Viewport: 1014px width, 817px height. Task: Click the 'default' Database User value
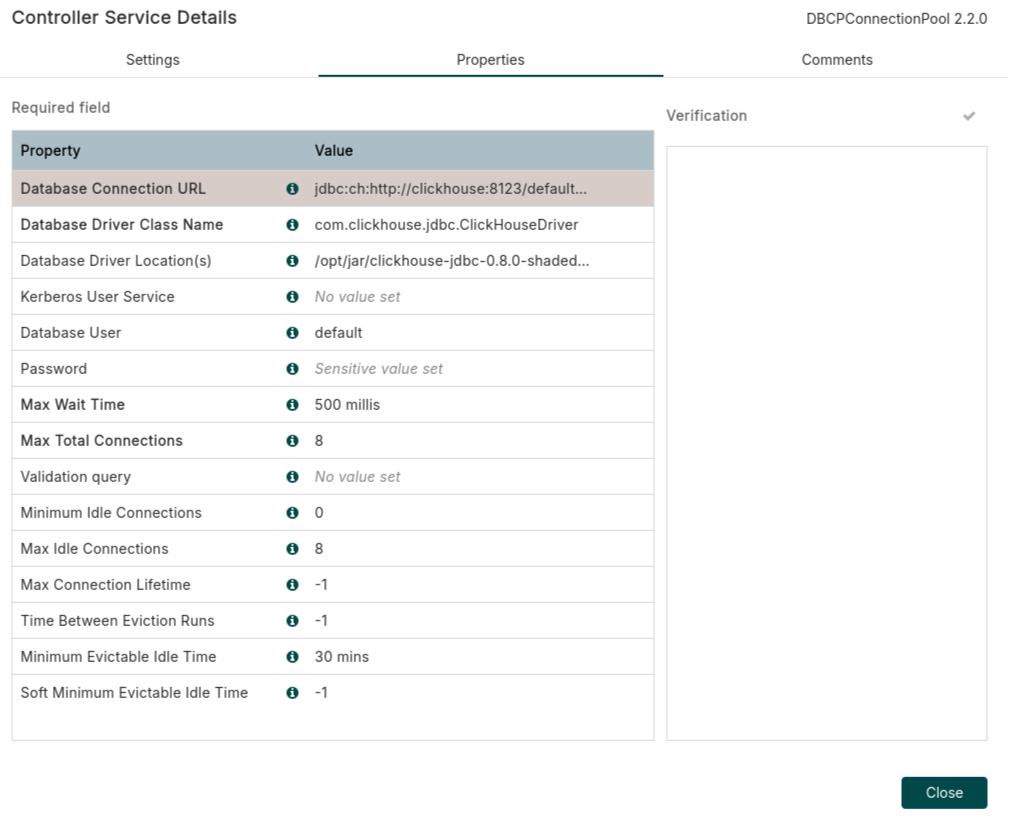[338, 332]
